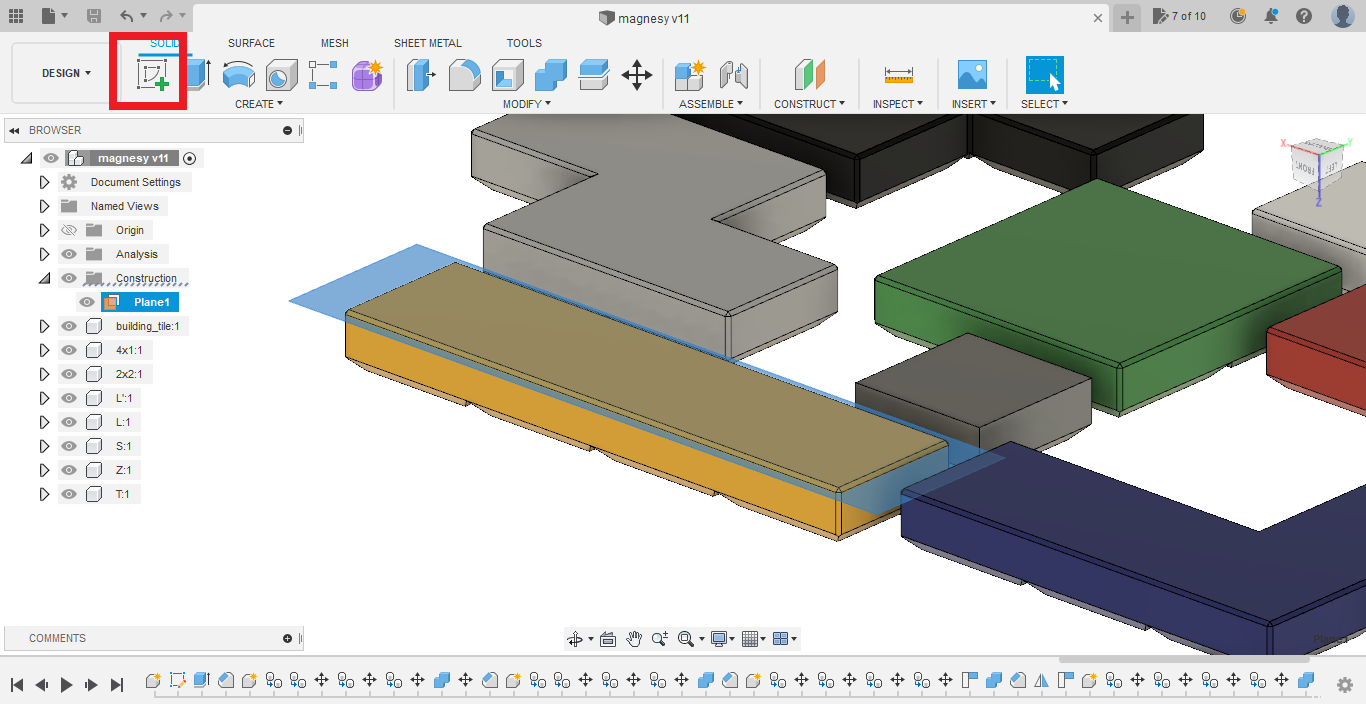Click the Measure ruler icon

tap(899, 75)
